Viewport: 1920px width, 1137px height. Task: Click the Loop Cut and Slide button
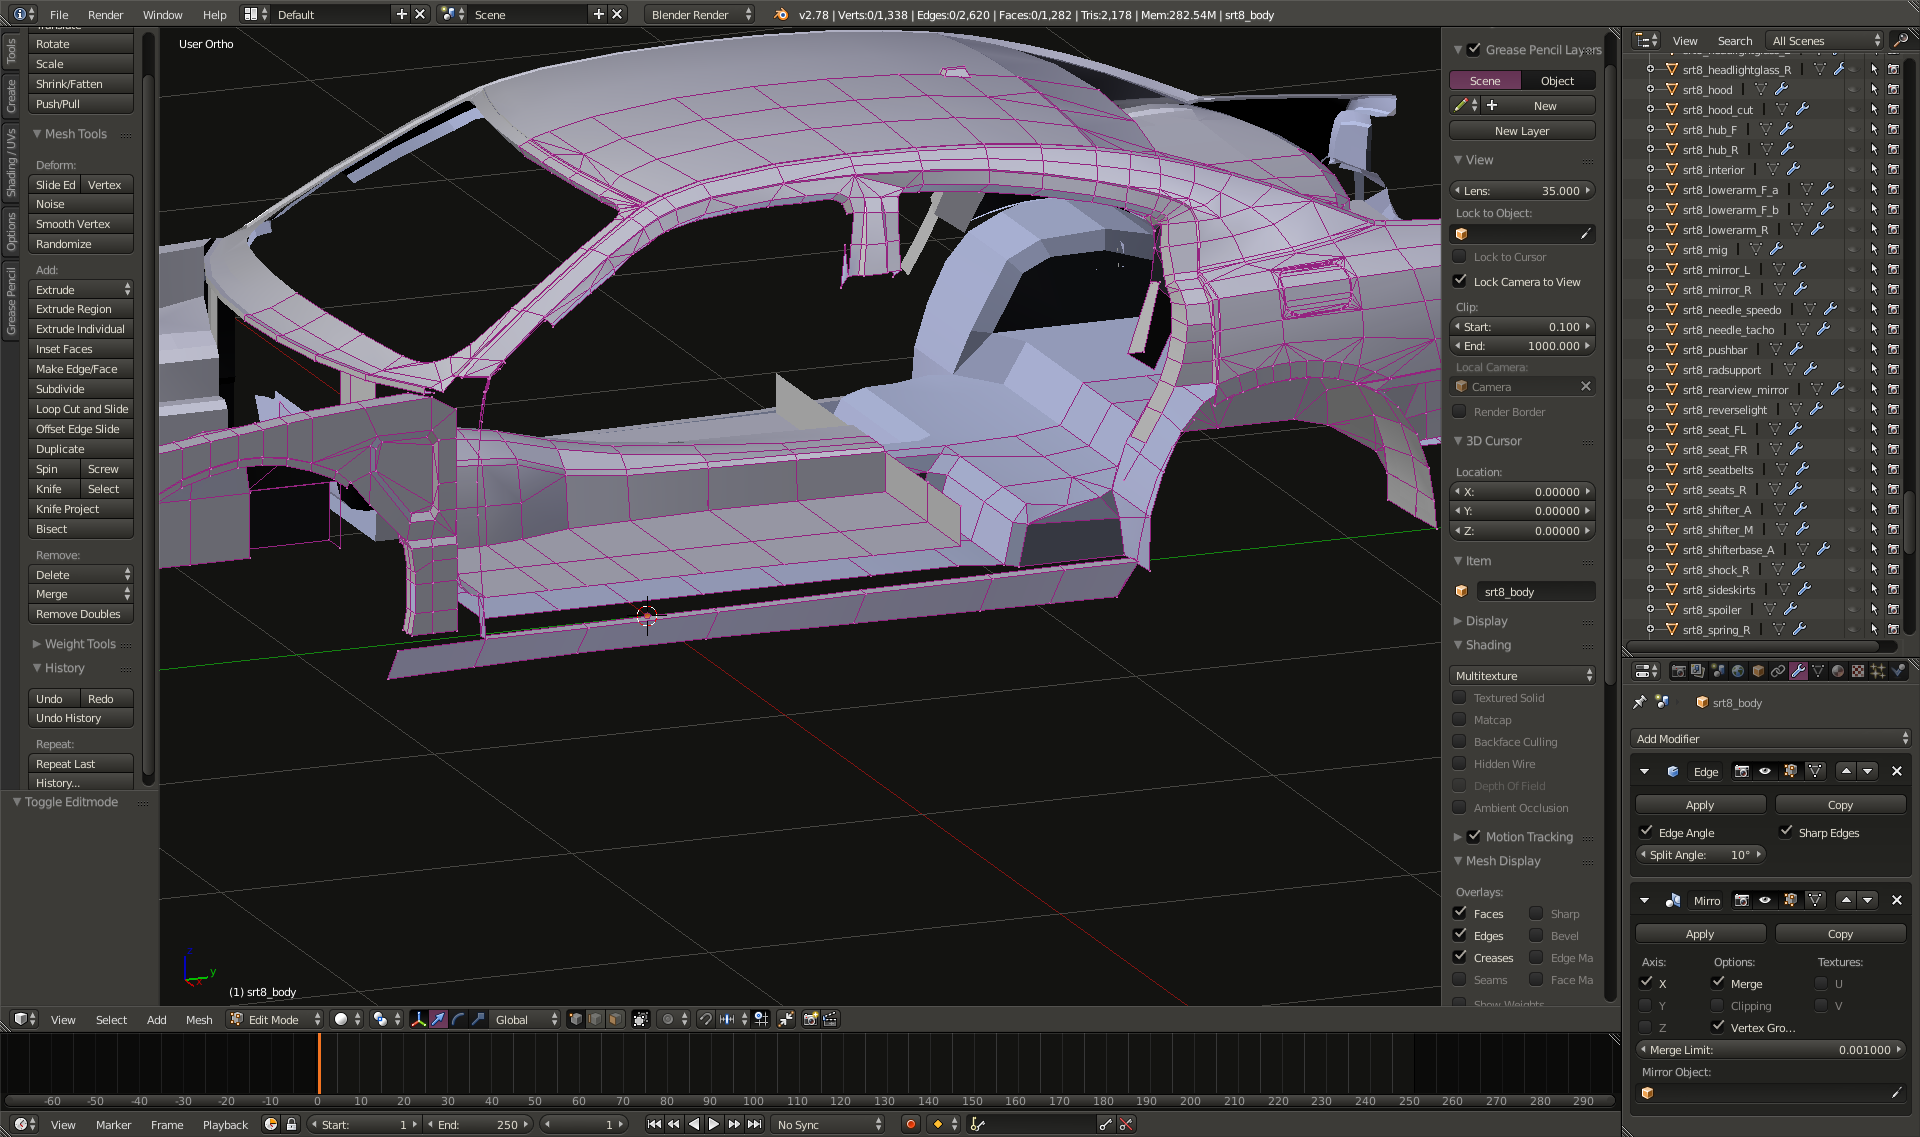pos(80,409)
